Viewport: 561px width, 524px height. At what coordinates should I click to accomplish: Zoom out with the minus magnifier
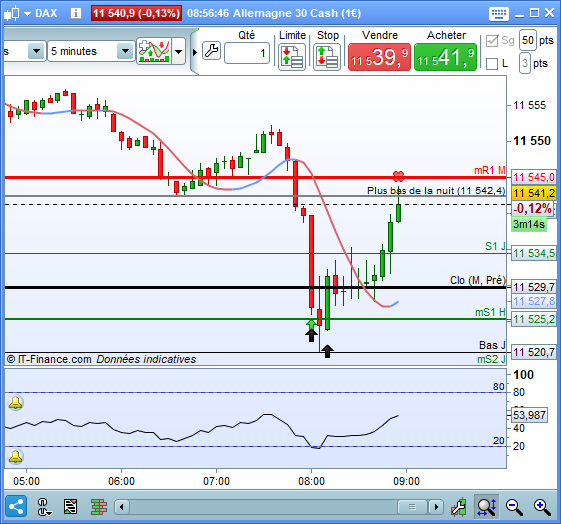click(514, 507)
